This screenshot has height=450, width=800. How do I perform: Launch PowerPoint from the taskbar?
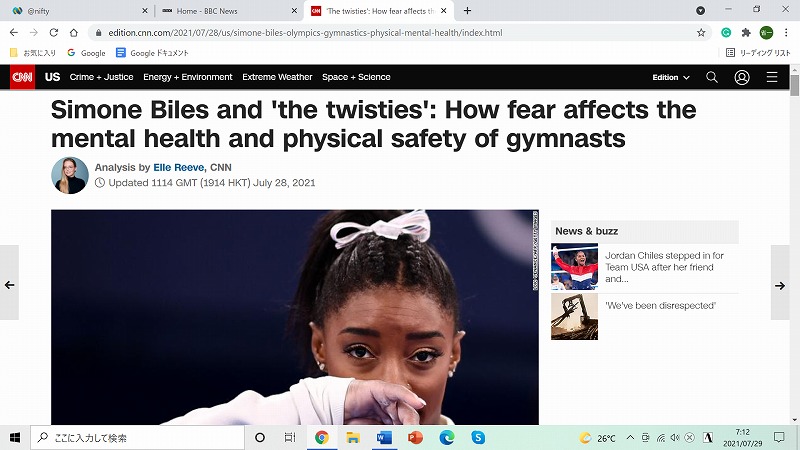tap(415, 437)
